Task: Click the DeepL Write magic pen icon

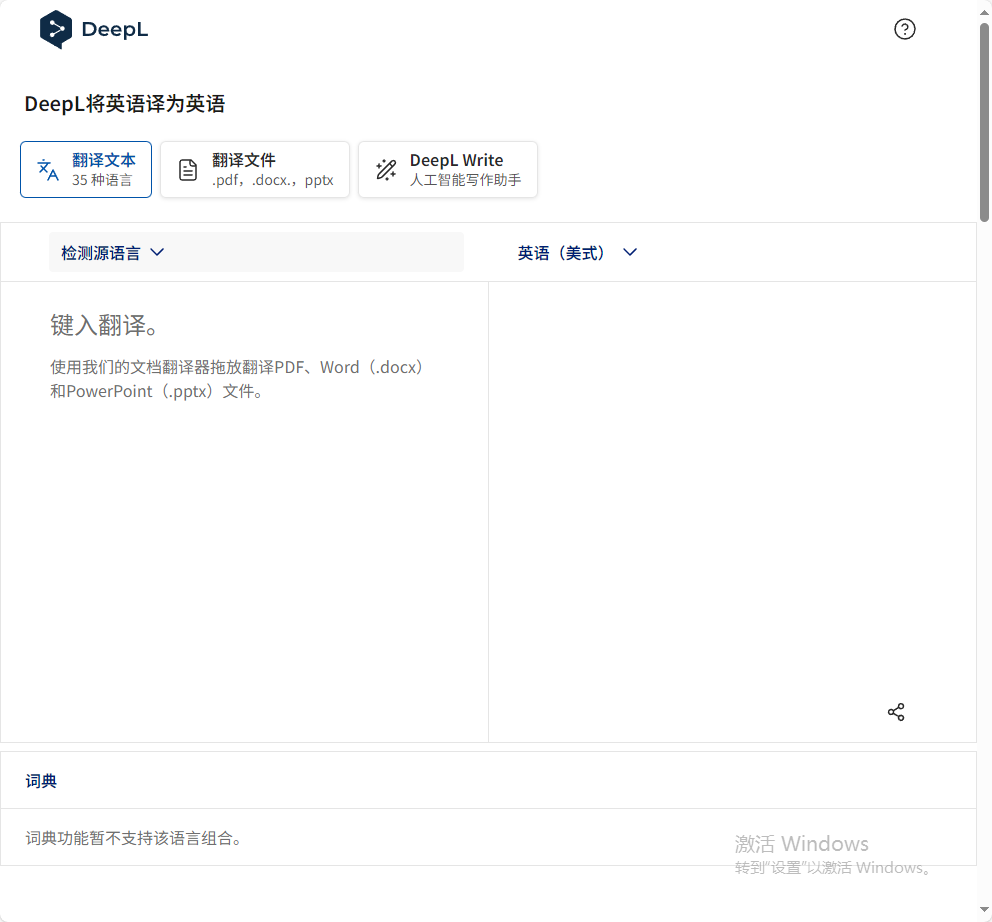Action: 386,170
